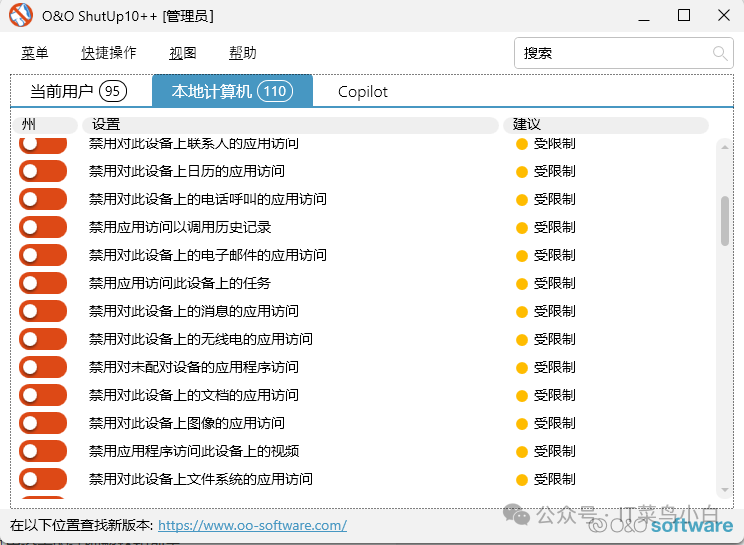Select the text 禁用对此设备上的无线电的应用访问
This screenshot has width=744, height=545.
201,339
